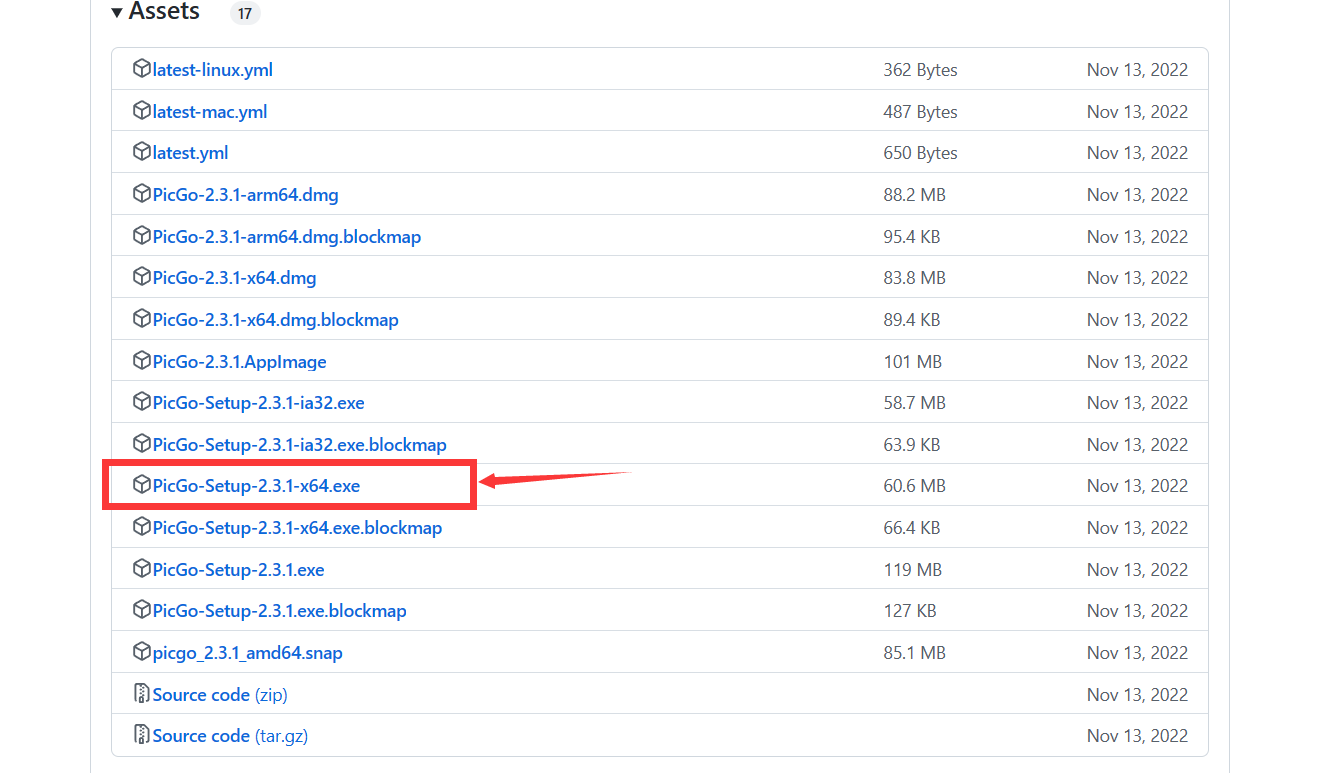Download PicGo-Setup-2.3.1-x64.exe installer
The image size is (1328, 773).
click(256, 486)
